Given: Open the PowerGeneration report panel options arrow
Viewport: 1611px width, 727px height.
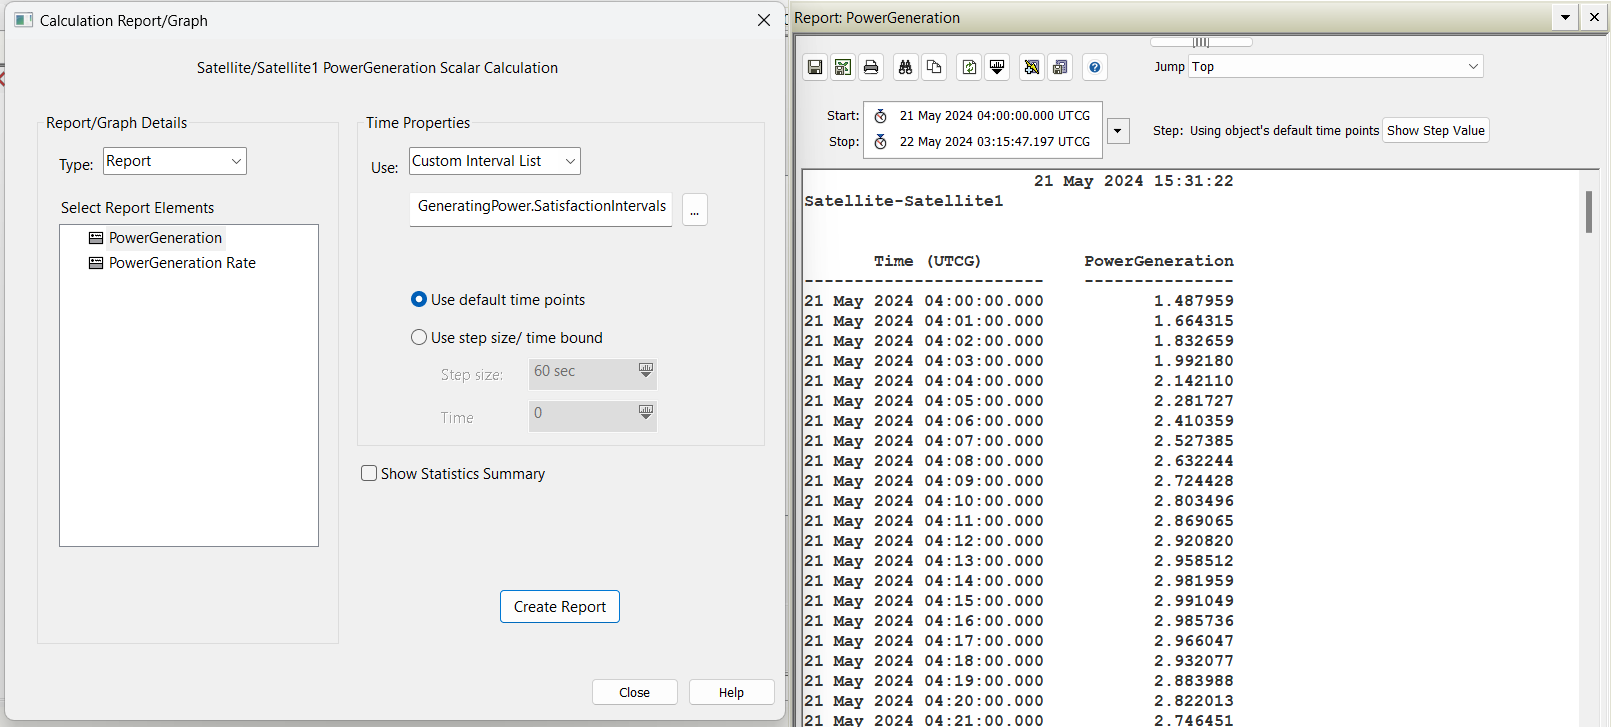Looking at the screenshot, I should click(1565, 17).
